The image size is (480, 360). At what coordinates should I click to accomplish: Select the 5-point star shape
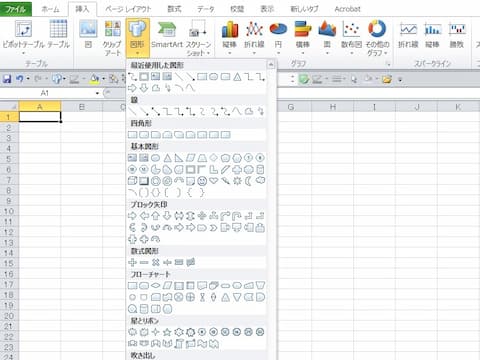(x=167, y=332)
